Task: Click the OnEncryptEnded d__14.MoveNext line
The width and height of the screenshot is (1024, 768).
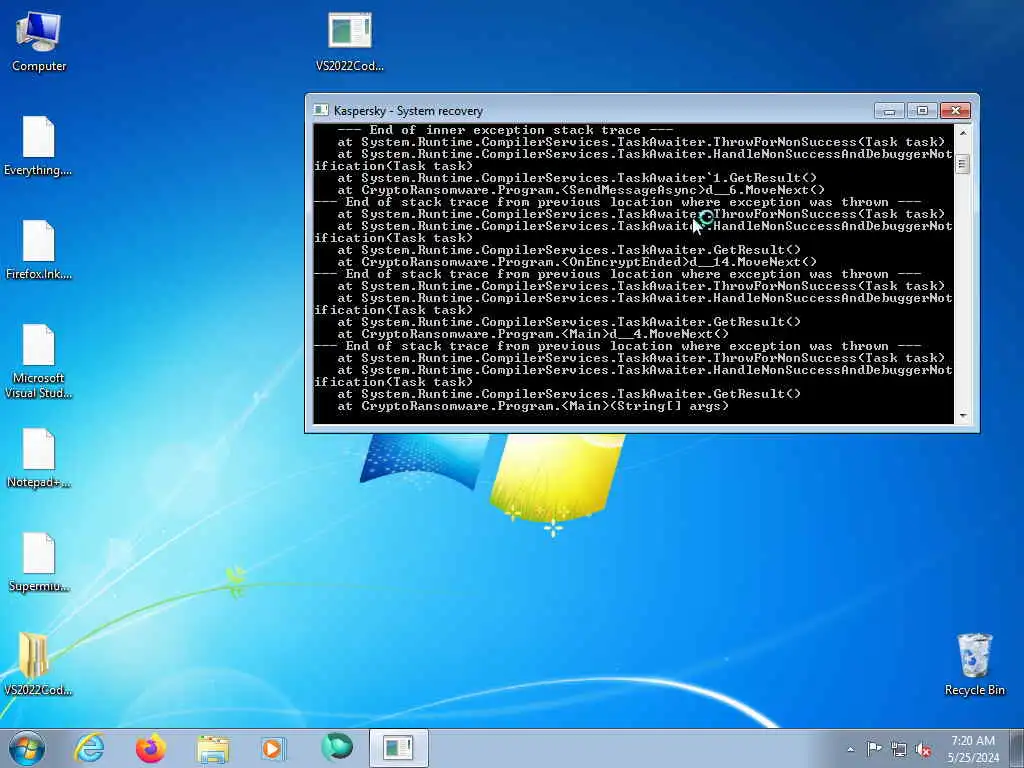Action: point(577,262)
